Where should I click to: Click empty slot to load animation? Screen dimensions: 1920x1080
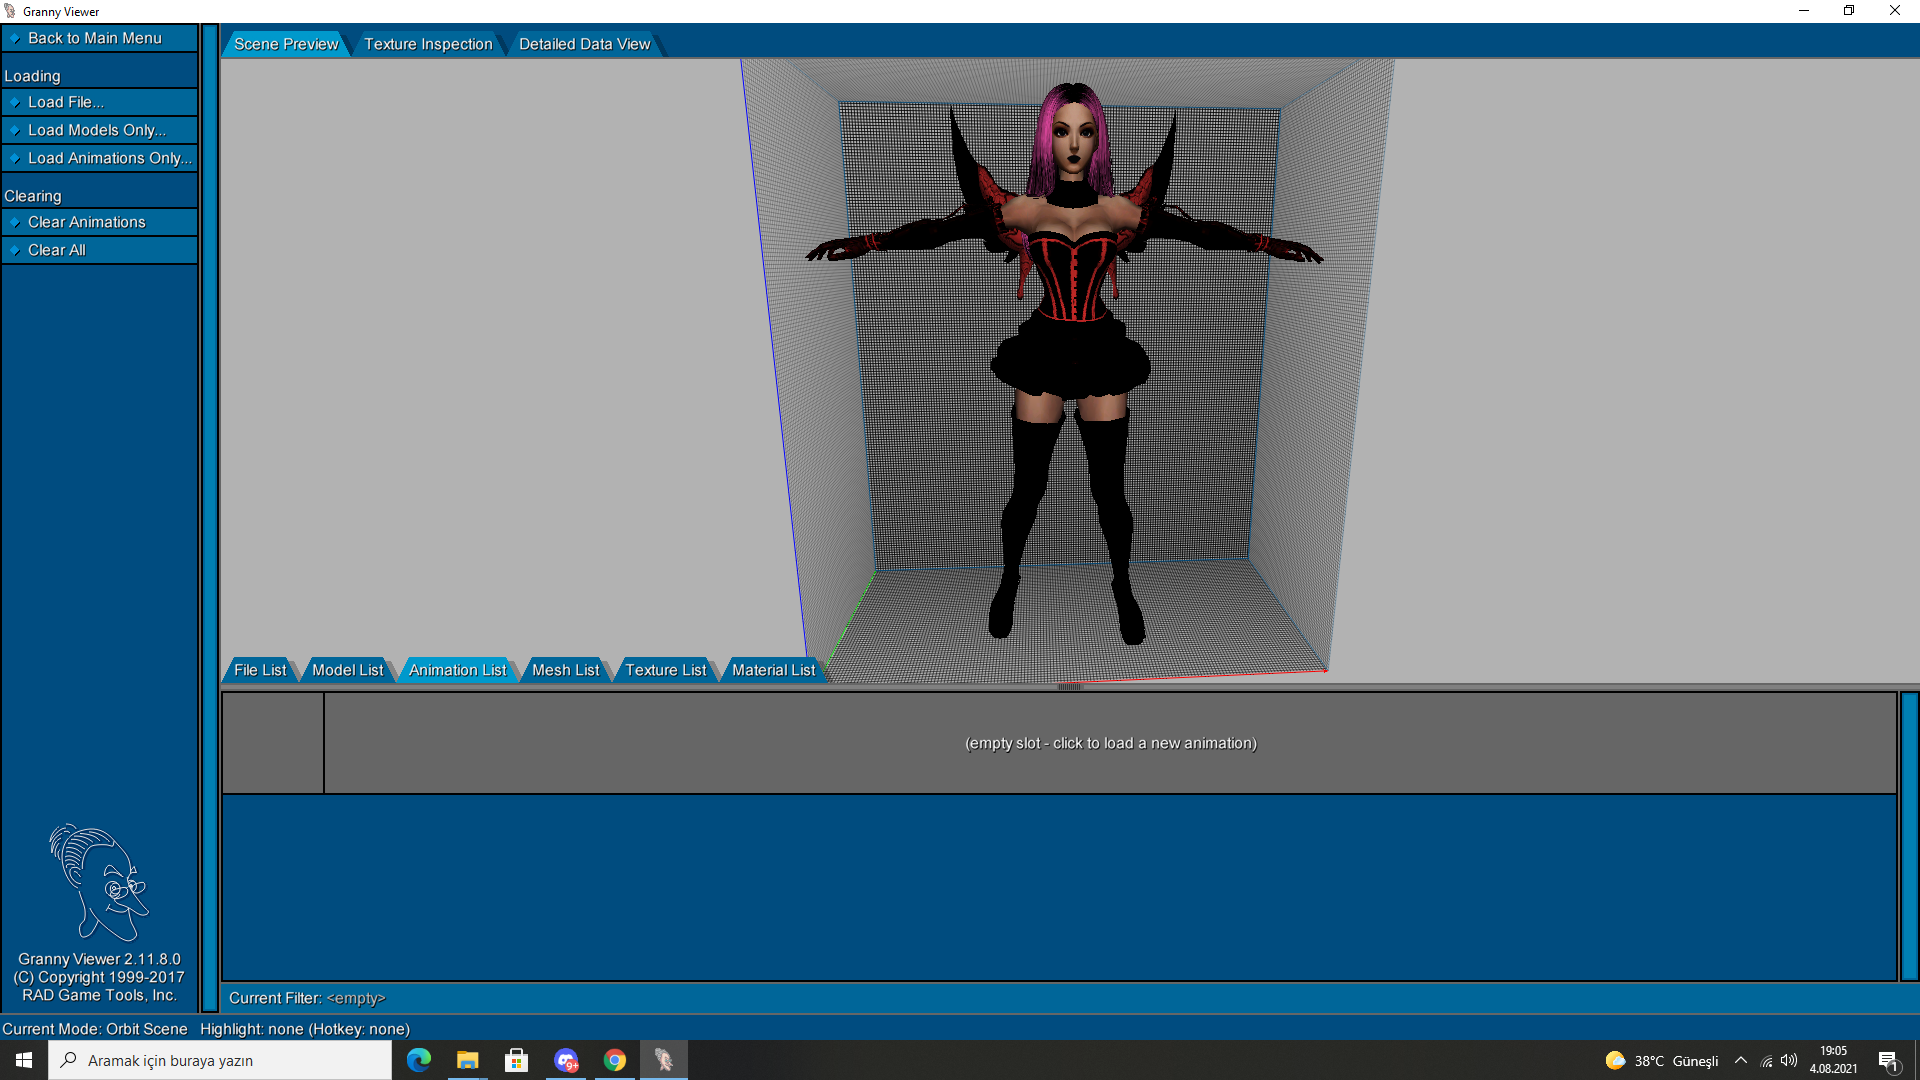(x=1110, y=743)
